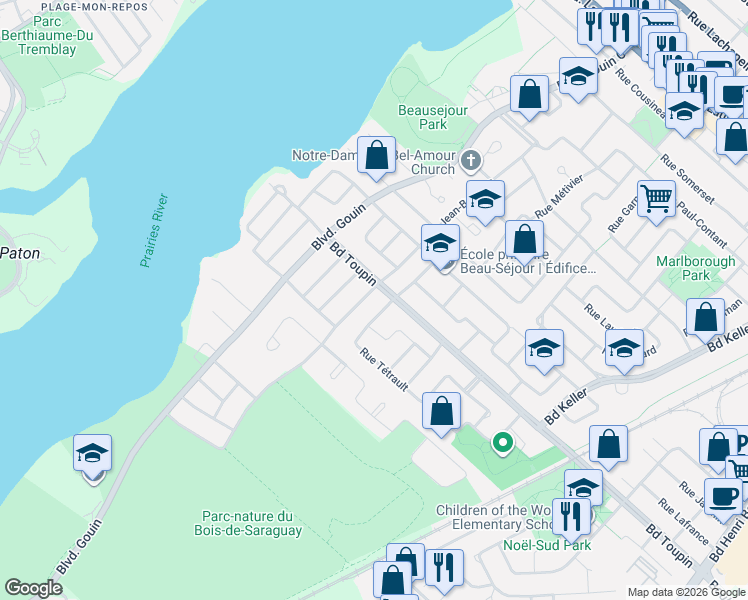Screen dimensions: 748x600
Task: Select shopping bag marker above Beausejour Park
Action: click(530, 95)
